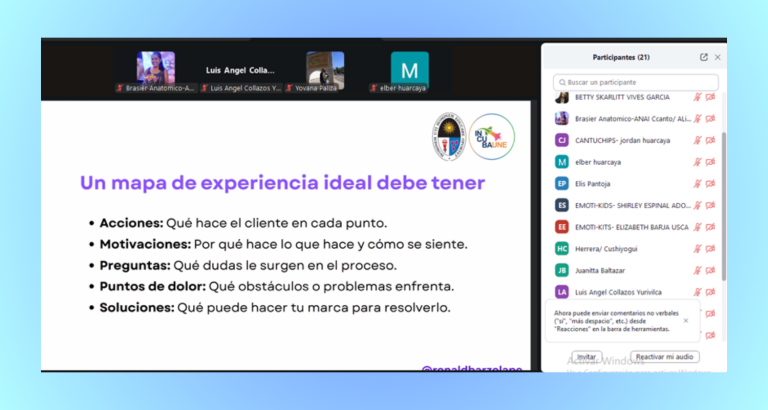Click the participants list scrollbar
This screenshot has height=410, width=768.
[724, 200]
